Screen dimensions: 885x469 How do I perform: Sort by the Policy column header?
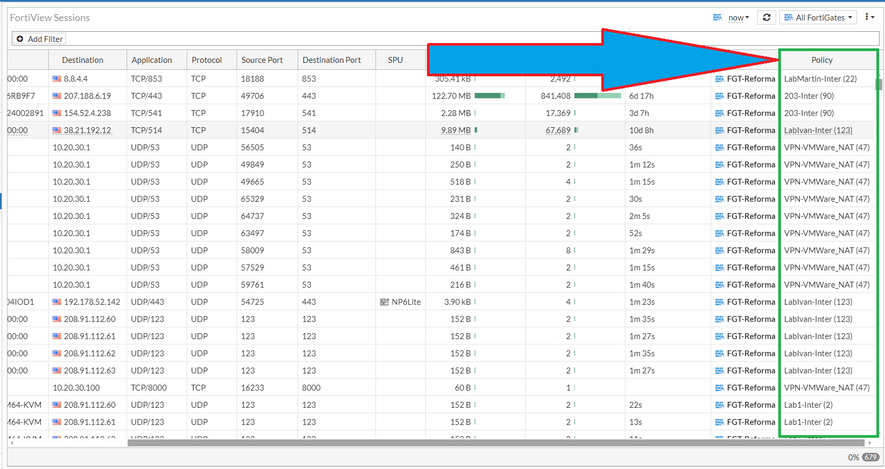click(x=822, y=60)
